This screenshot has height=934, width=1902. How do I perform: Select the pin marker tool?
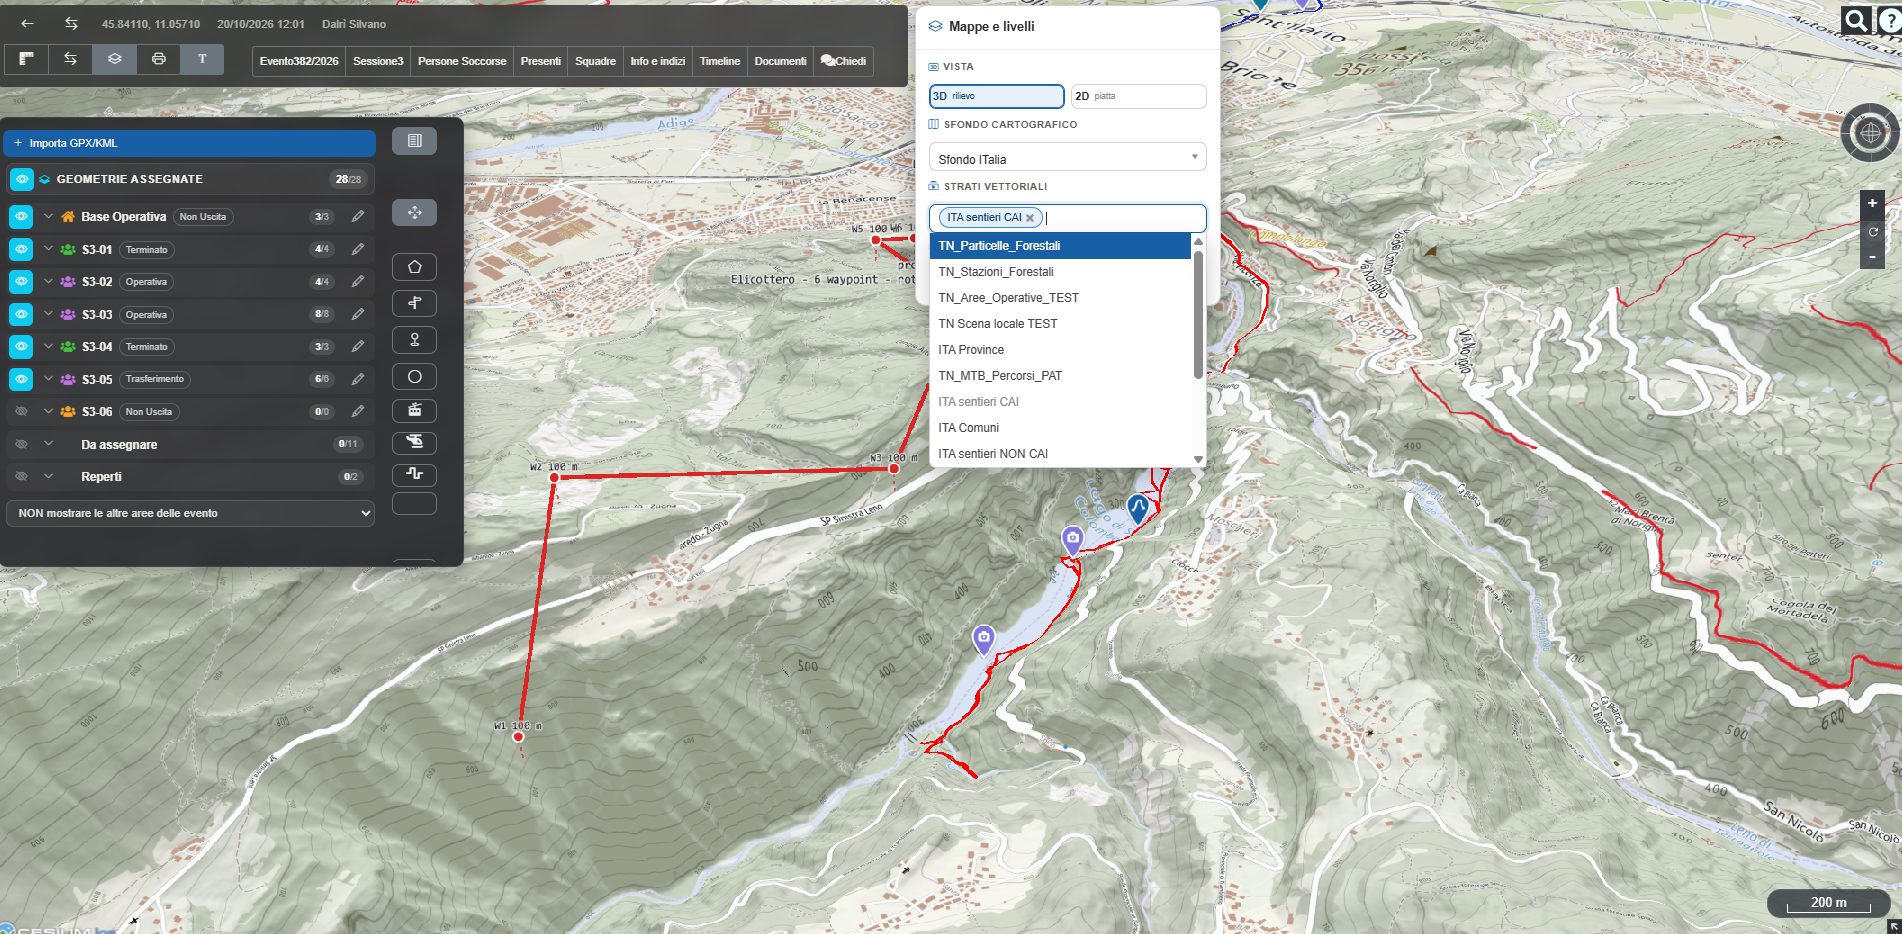click(414, 340)
